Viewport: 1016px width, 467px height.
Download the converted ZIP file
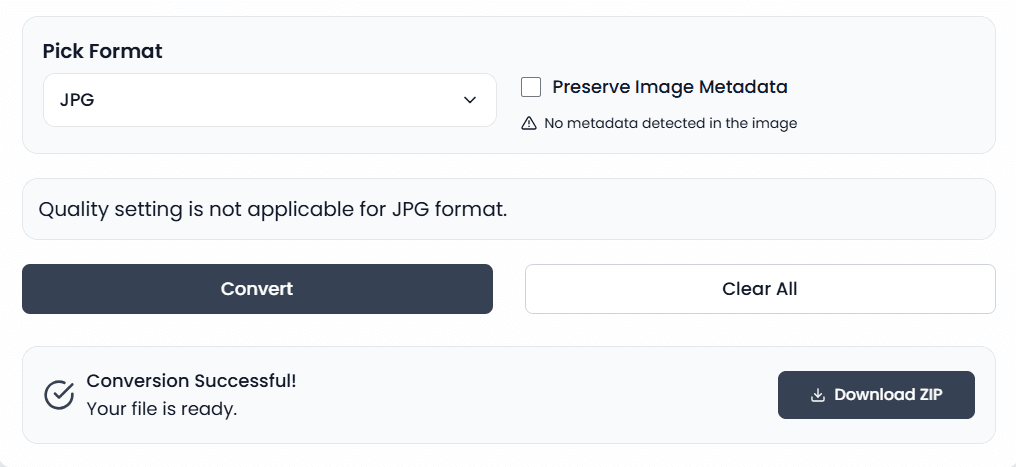pos(876,395)
